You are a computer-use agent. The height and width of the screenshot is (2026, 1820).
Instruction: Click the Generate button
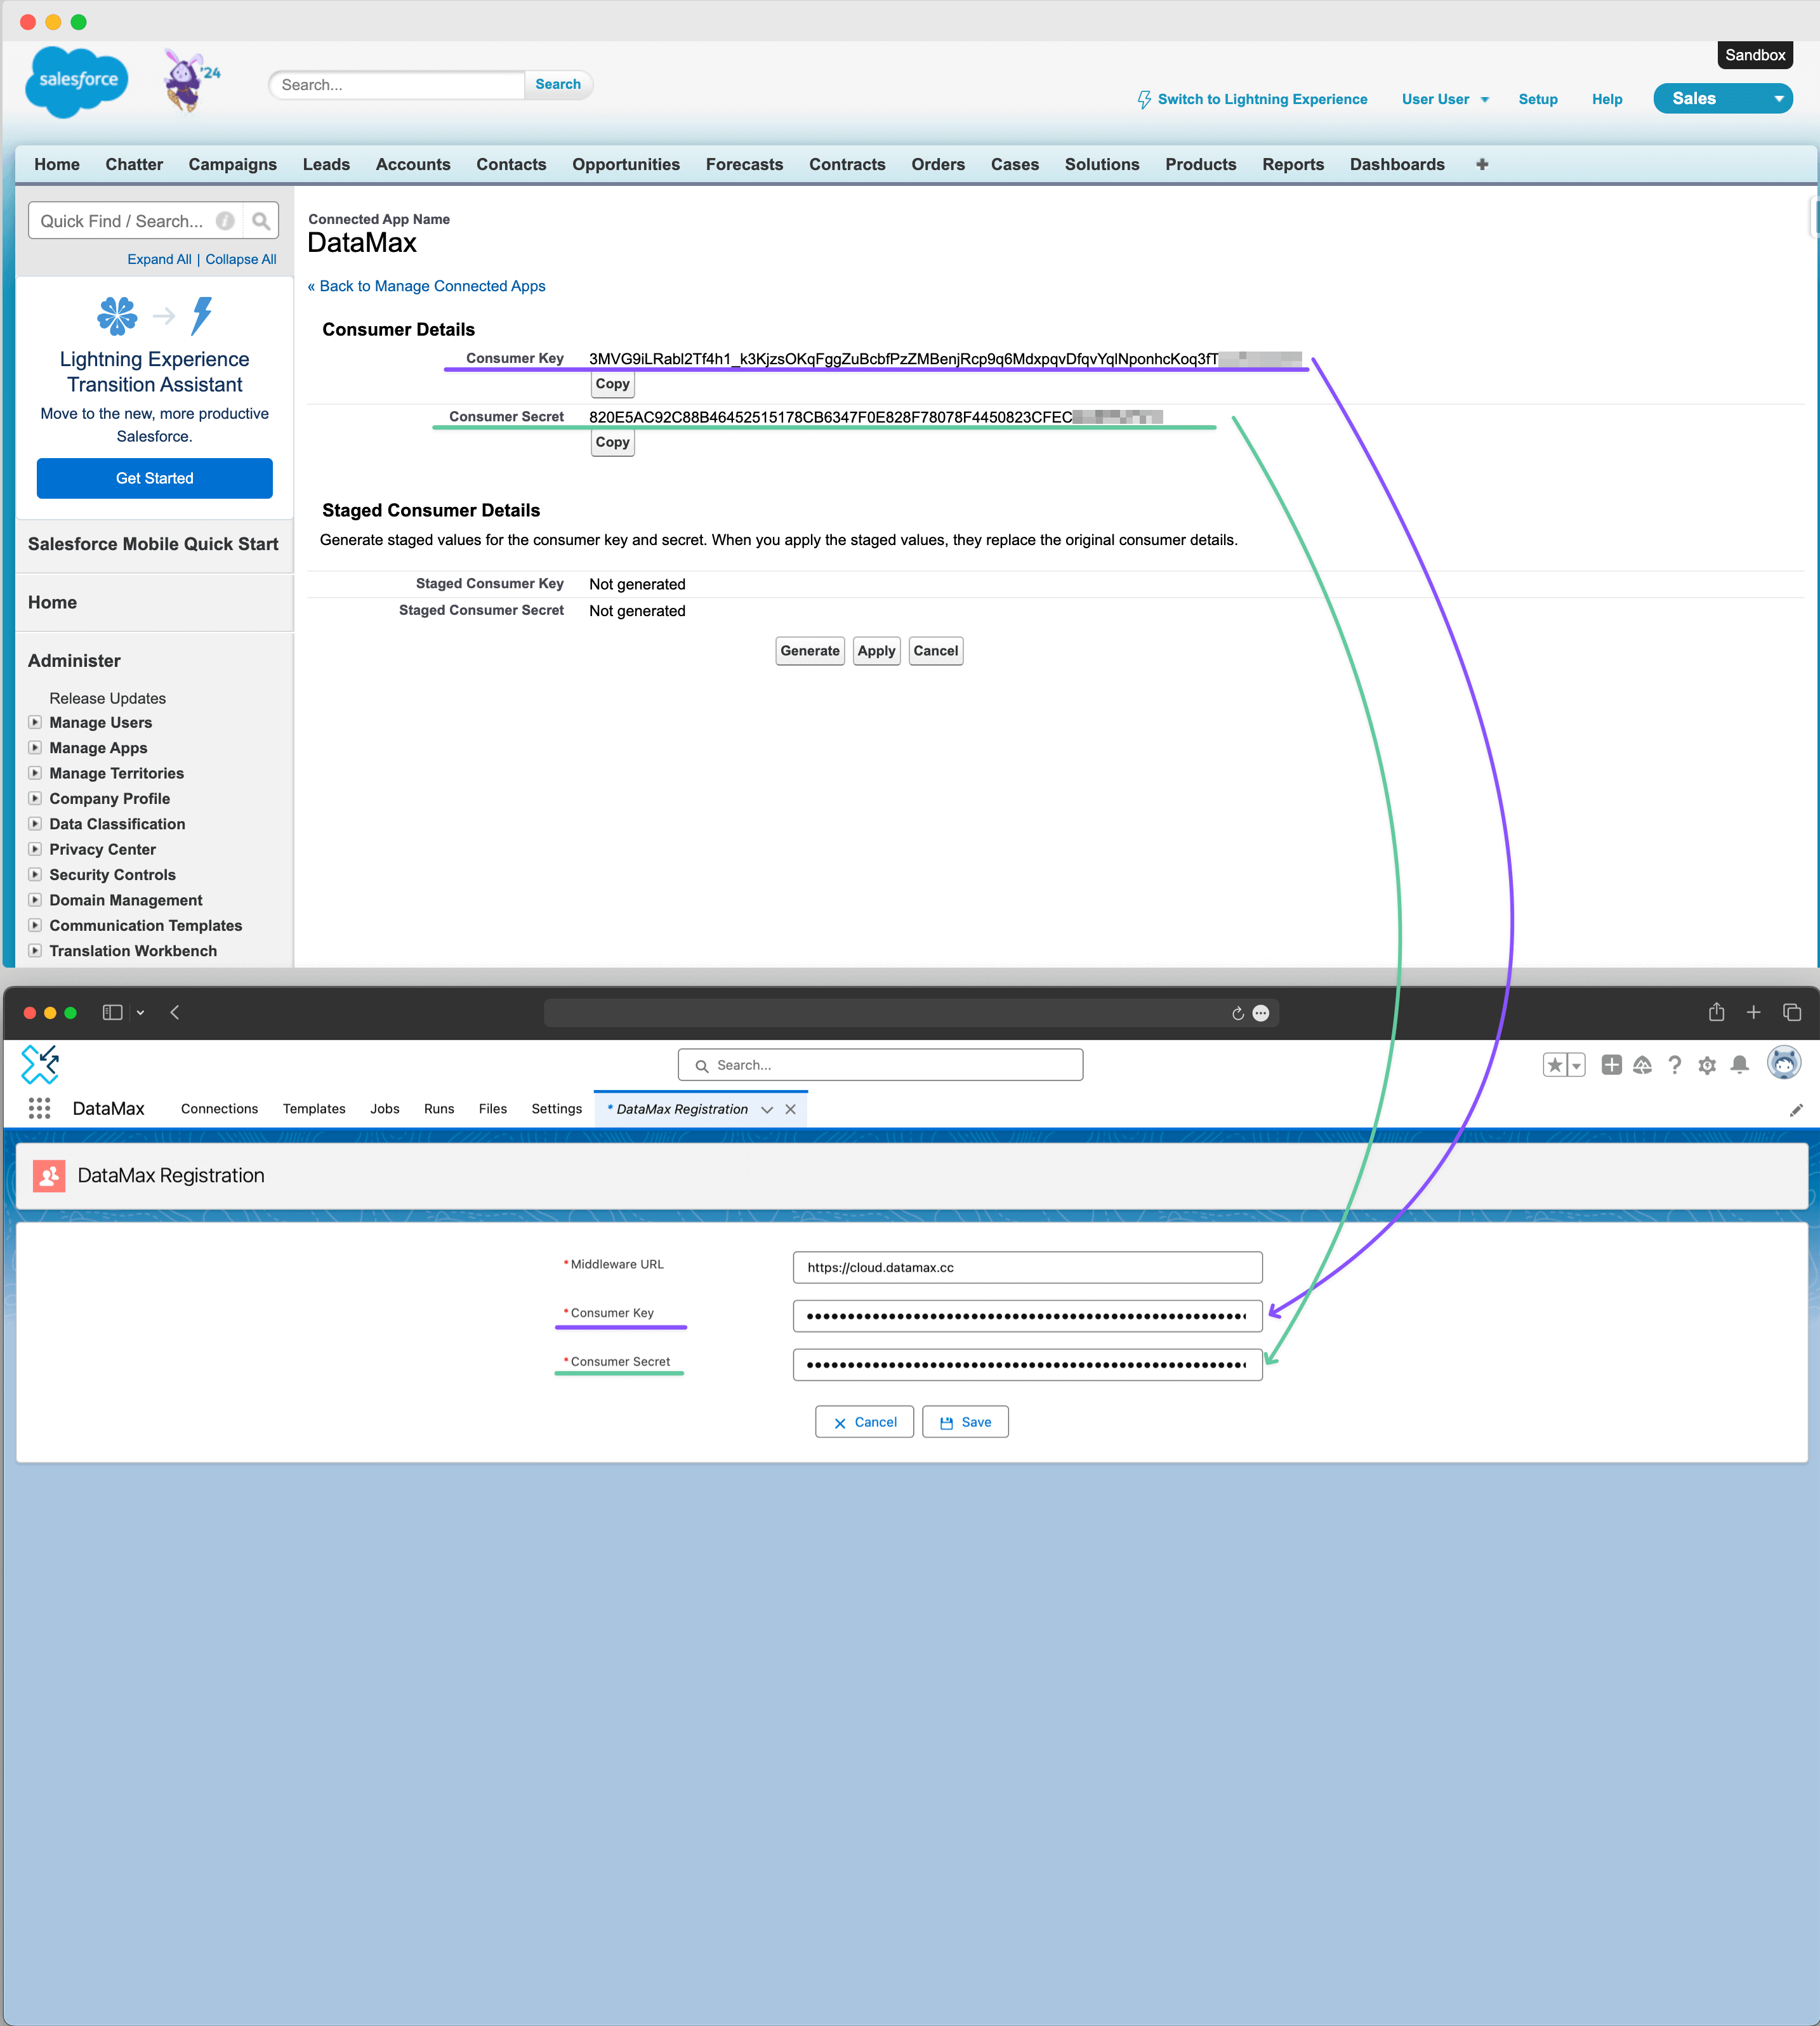tap(810, 651)
